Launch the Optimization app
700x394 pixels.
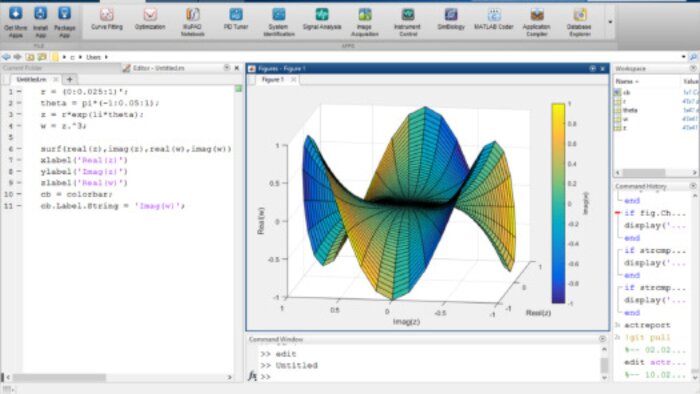coord(150,19)
